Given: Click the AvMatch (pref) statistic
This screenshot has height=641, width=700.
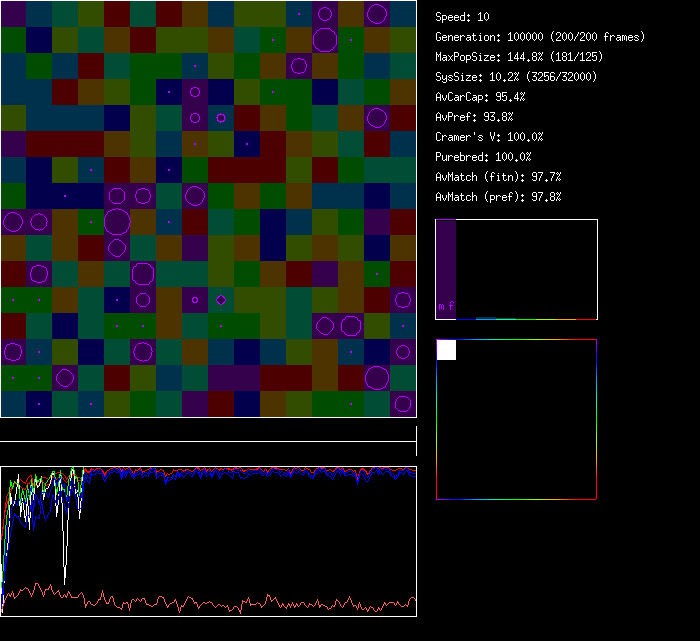Looking at the screenshot, I should click(x=498, y=197).
